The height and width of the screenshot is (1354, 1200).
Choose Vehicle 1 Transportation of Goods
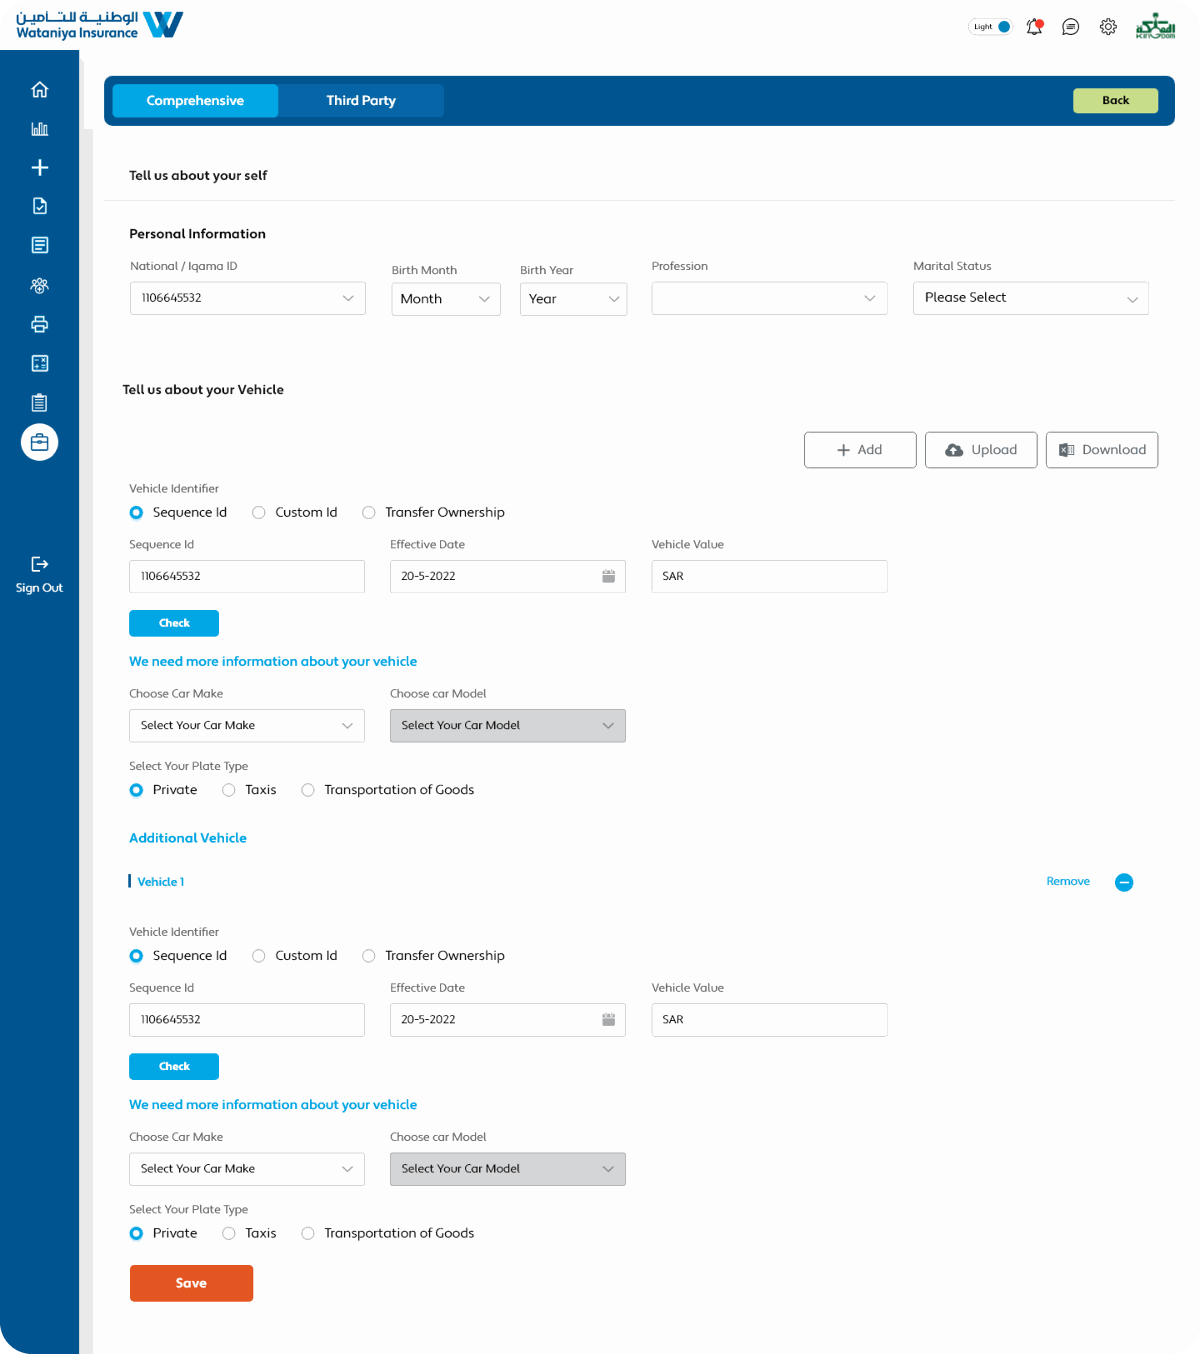[x=307, y=1233]
